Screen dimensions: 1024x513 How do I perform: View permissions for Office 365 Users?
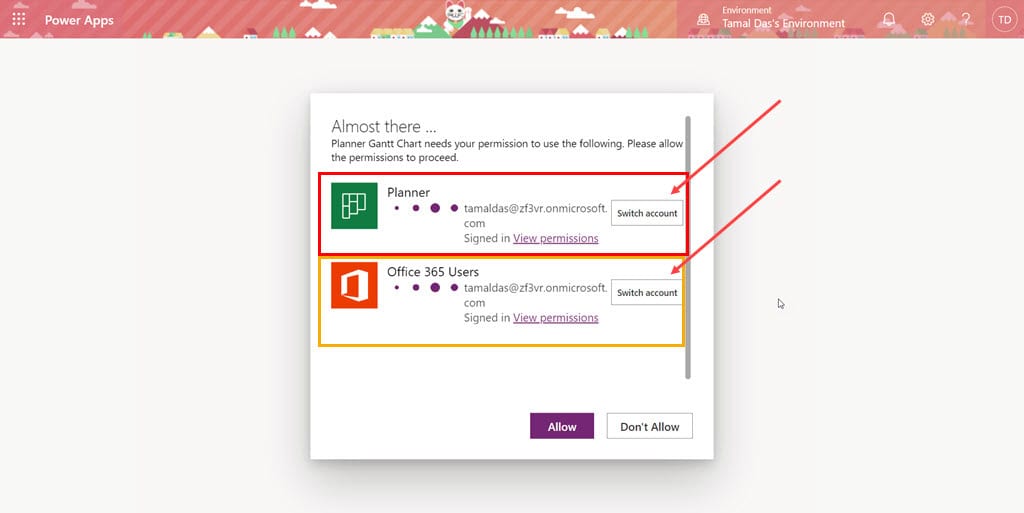[x=556, y=318]
